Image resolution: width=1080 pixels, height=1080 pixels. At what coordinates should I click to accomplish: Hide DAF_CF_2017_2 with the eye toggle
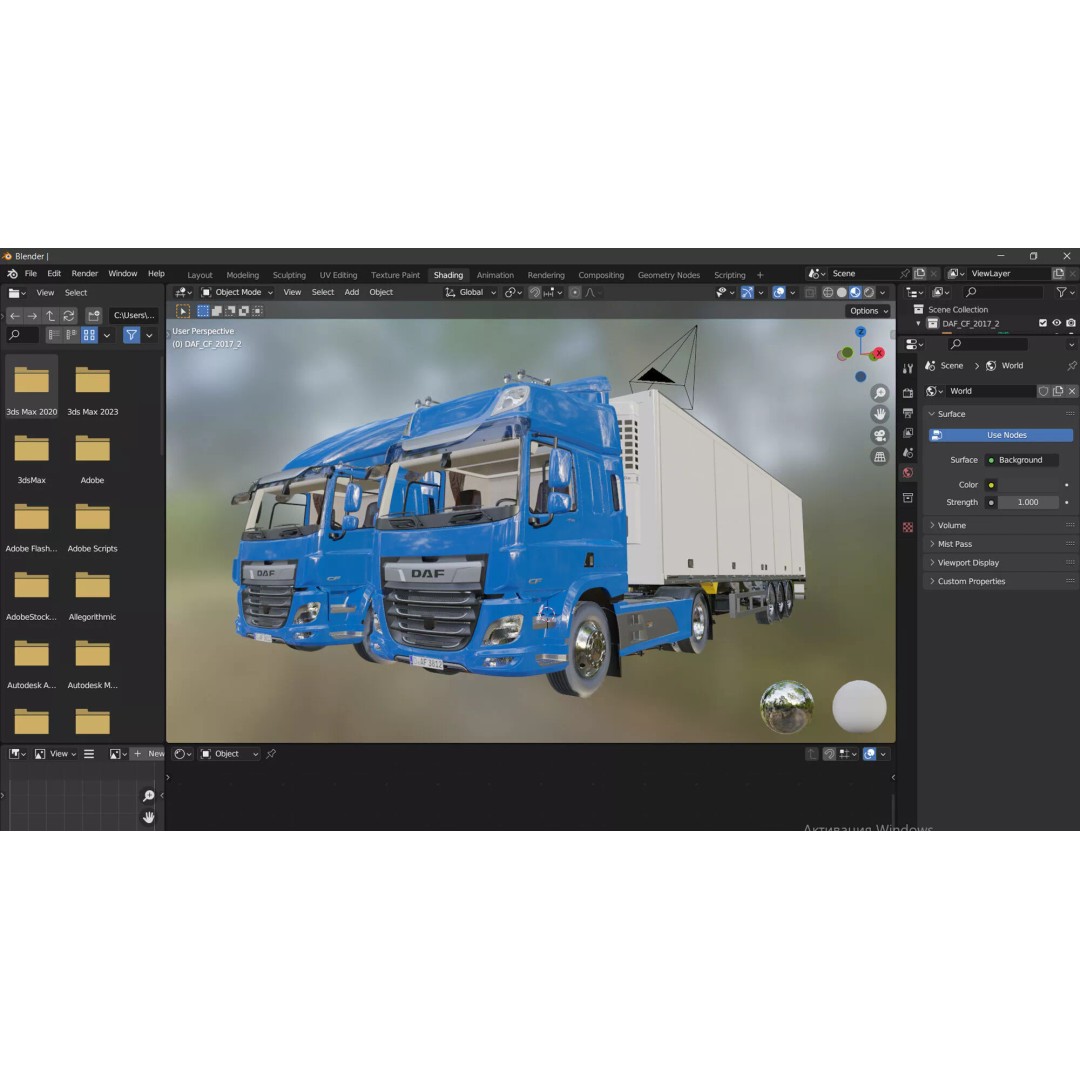[1057, 323]
